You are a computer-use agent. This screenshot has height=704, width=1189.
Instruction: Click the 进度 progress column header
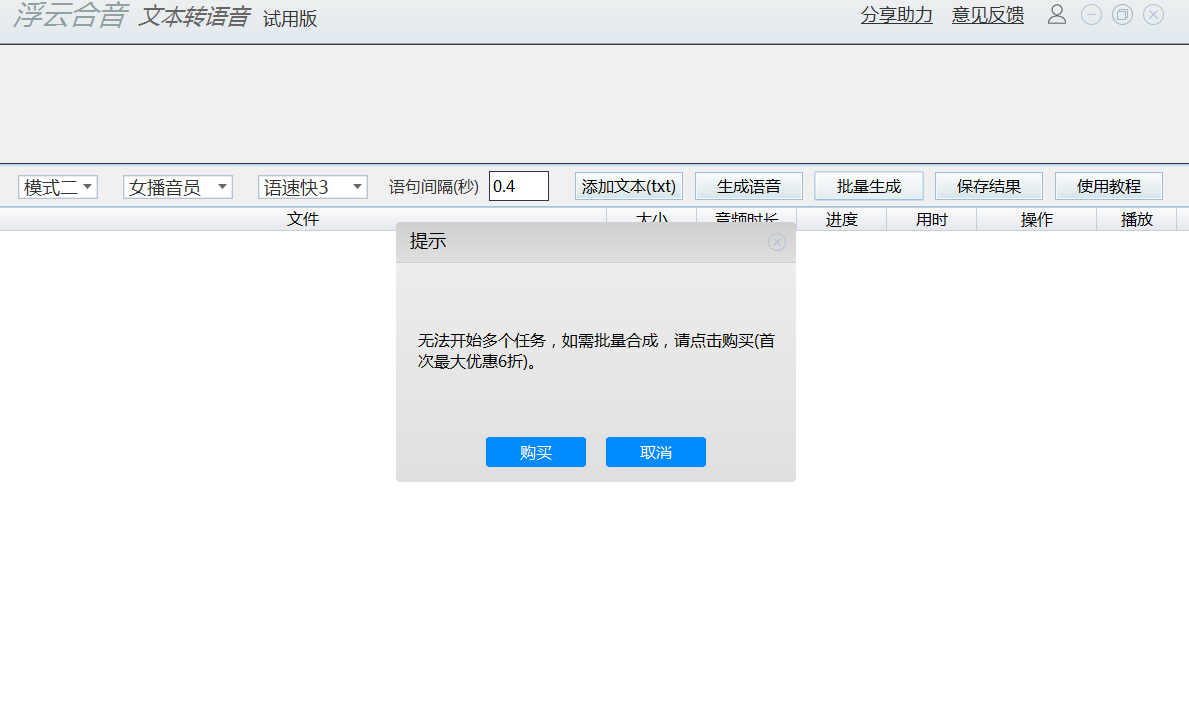coord(841,219)
